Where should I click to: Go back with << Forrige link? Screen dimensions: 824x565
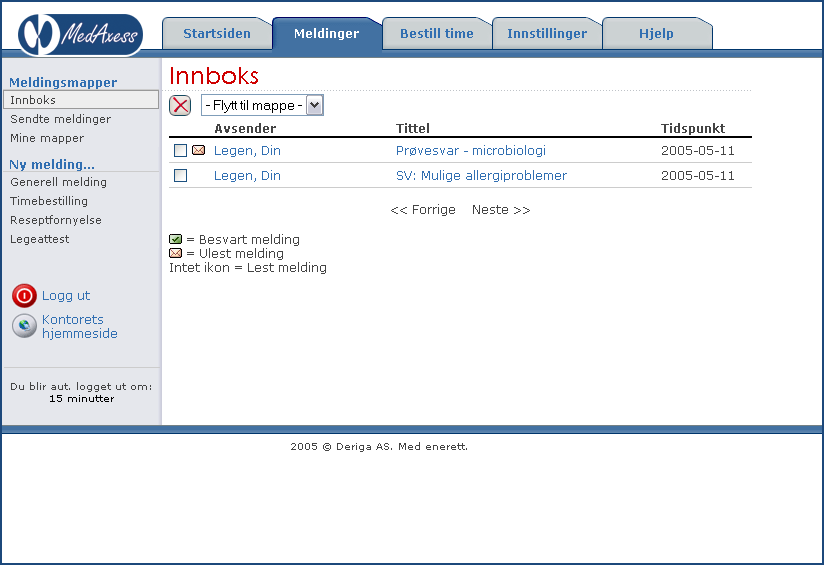click(x=423, y=210)
